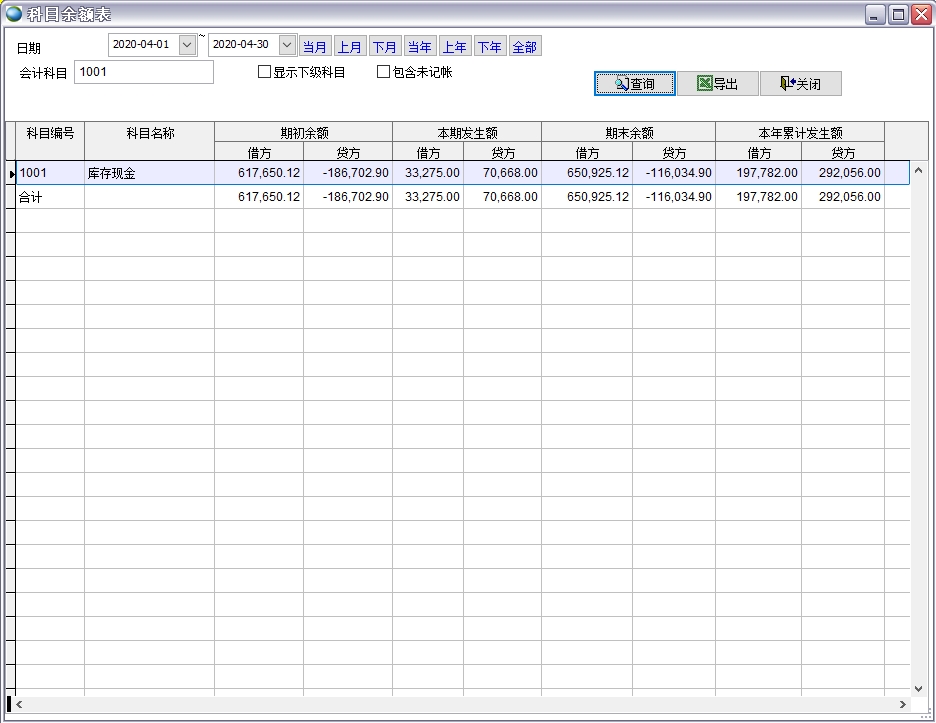This screenshot has height=723, width=936.
Task: Click the horizontal scrollbar right arrow
Action: (x=903, y=705)
